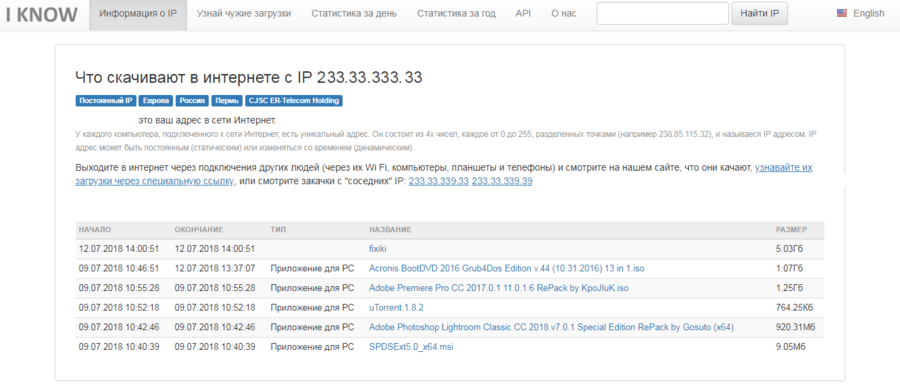Switch language to English
The height and width of the screenshot is (387, 900).
tap(868, 14)
